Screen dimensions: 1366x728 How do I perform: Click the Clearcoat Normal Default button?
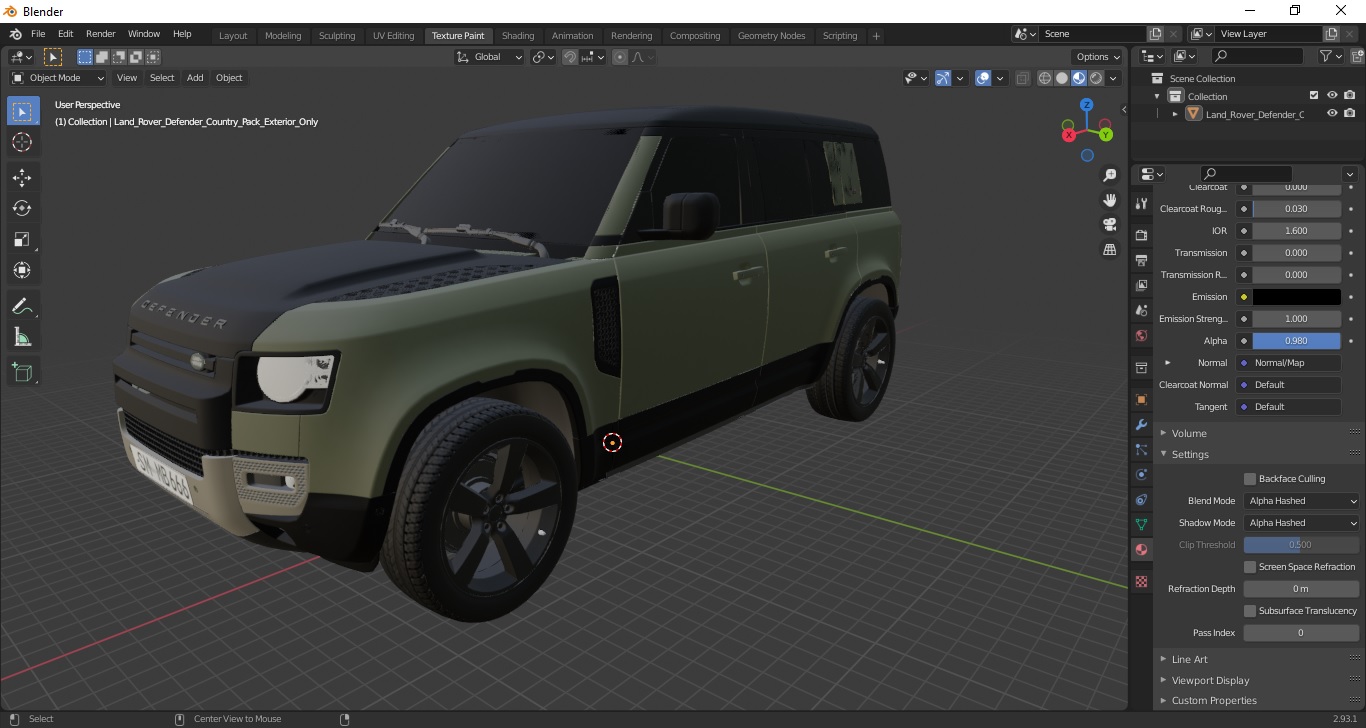[x=1288, y=385]
